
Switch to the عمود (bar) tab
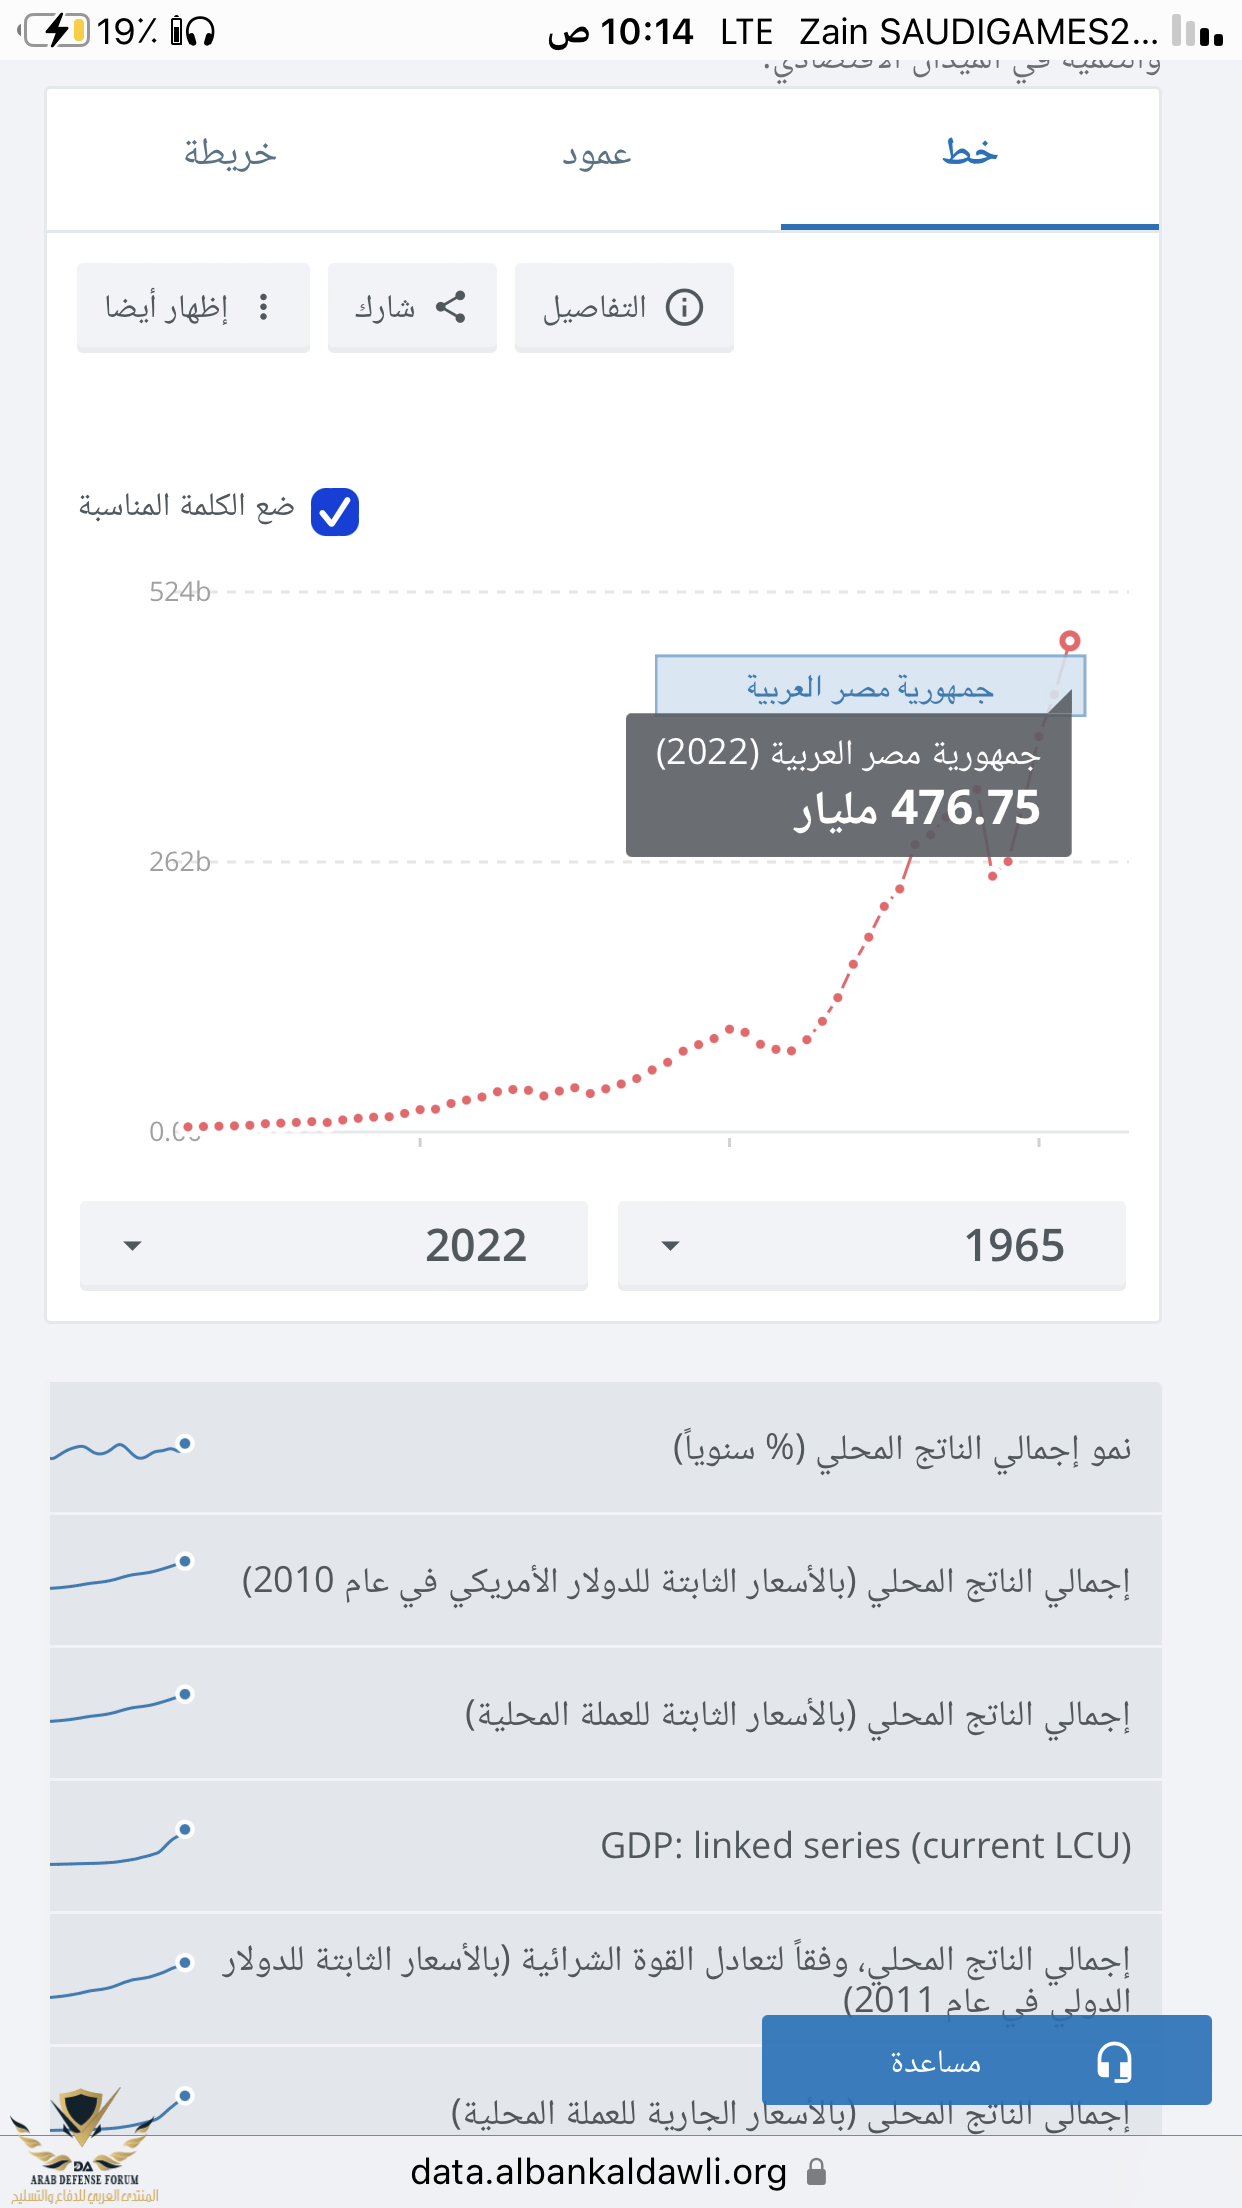click(x=596, y=154)
